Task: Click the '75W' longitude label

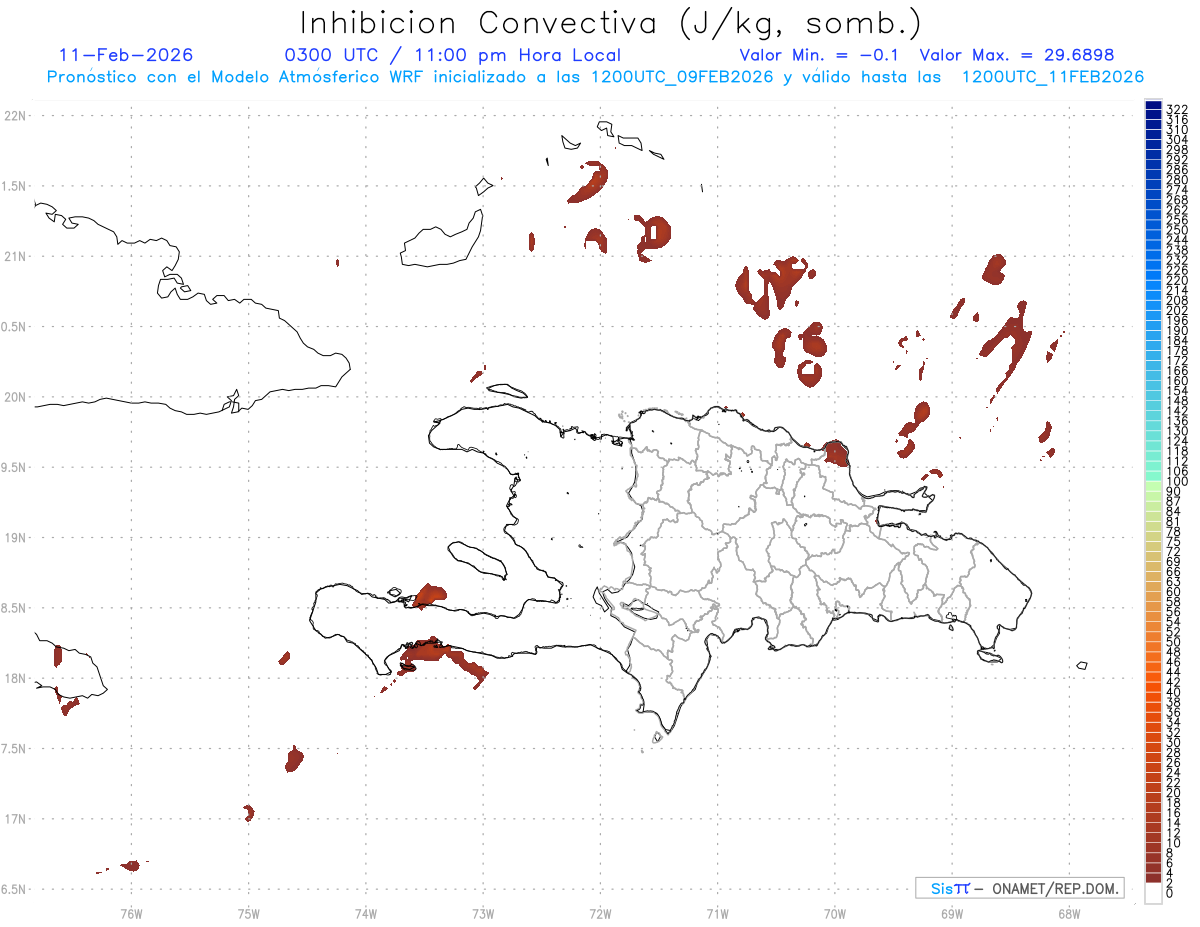Action: coord(248,913)
